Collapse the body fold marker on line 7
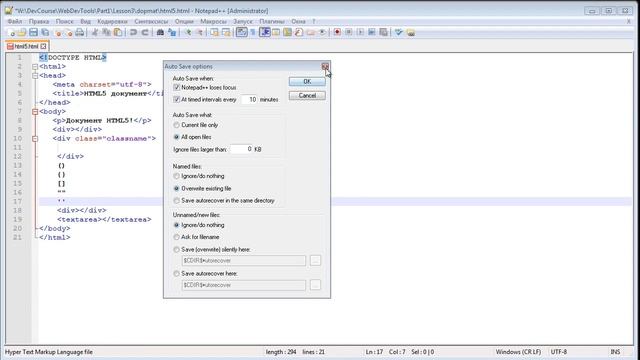The image size is (640, 360). tap(35, 111)
